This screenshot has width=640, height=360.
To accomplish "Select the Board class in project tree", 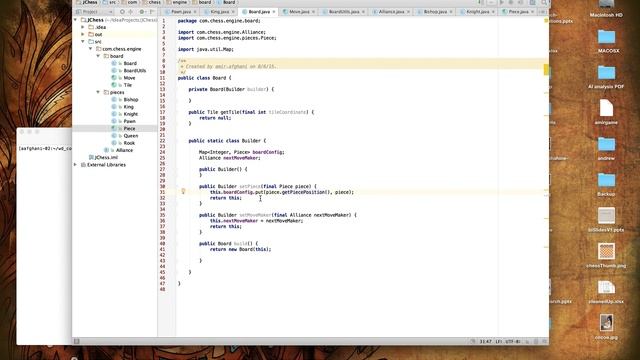I will point(130,63).
